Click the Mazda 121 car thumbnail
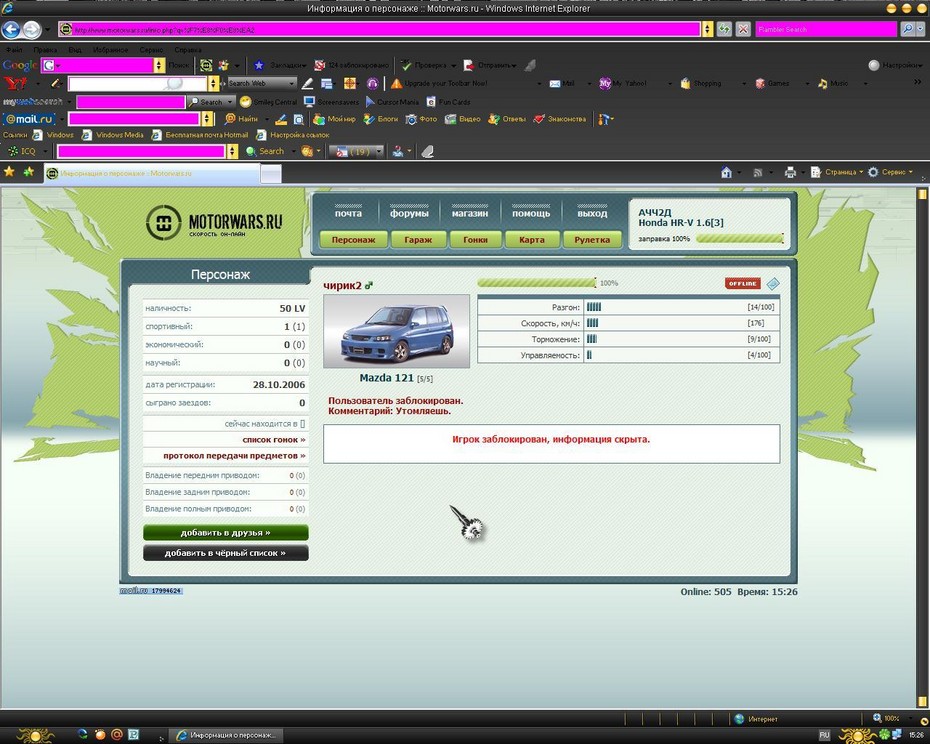The width and height of the screenshot is (930, 744). 396,331
